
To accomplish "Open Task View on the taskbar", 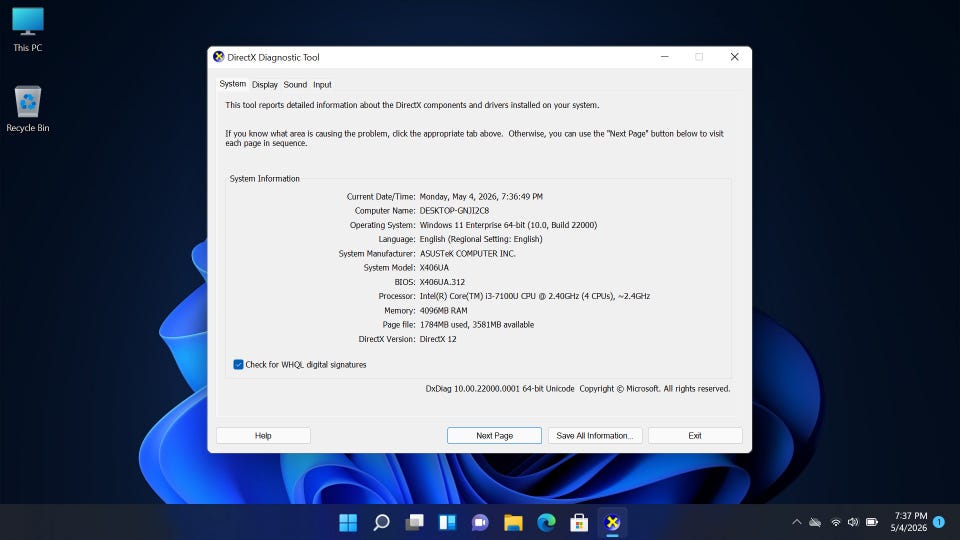I will coord(414,522).
